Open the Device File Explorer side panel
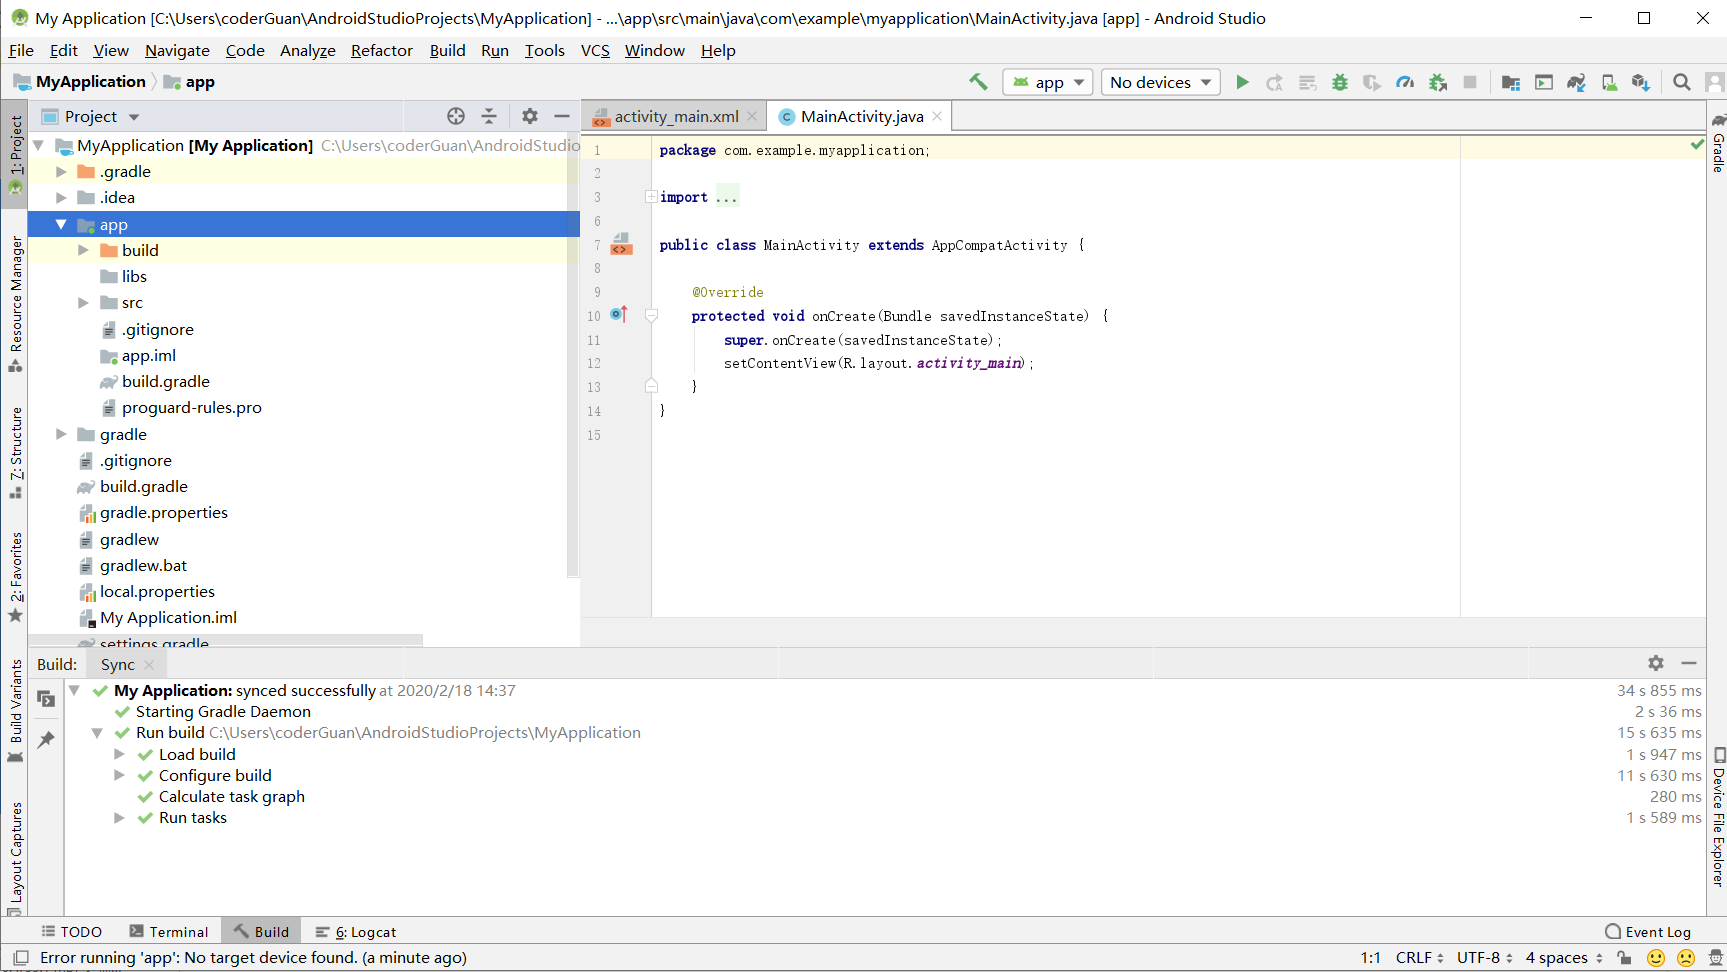The height and width of the screenshot is (972, 1727). coord(1718,817)
